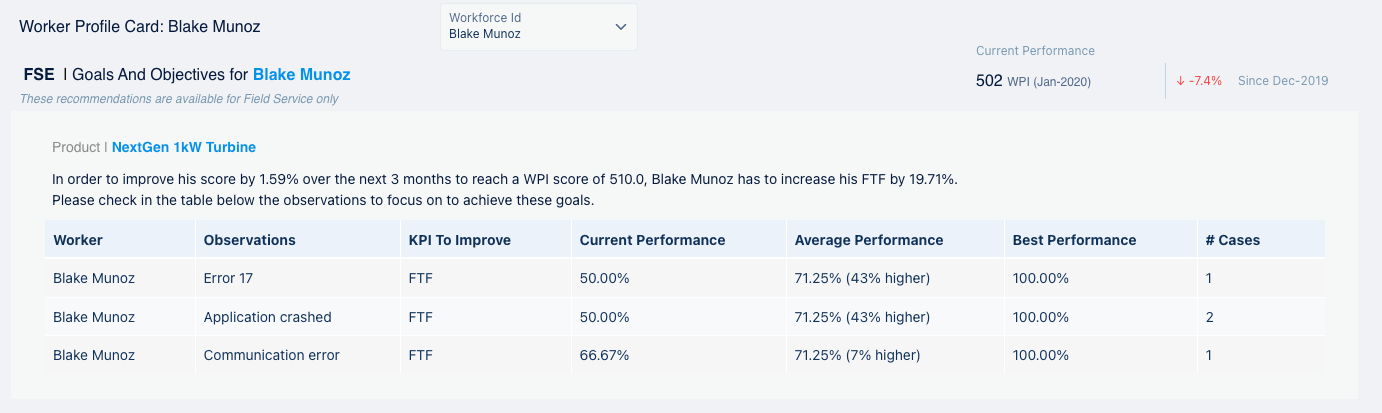Open the blue Blake Munoz link in heading
This screenshot has width=1382, height=413.
point(301,75)
